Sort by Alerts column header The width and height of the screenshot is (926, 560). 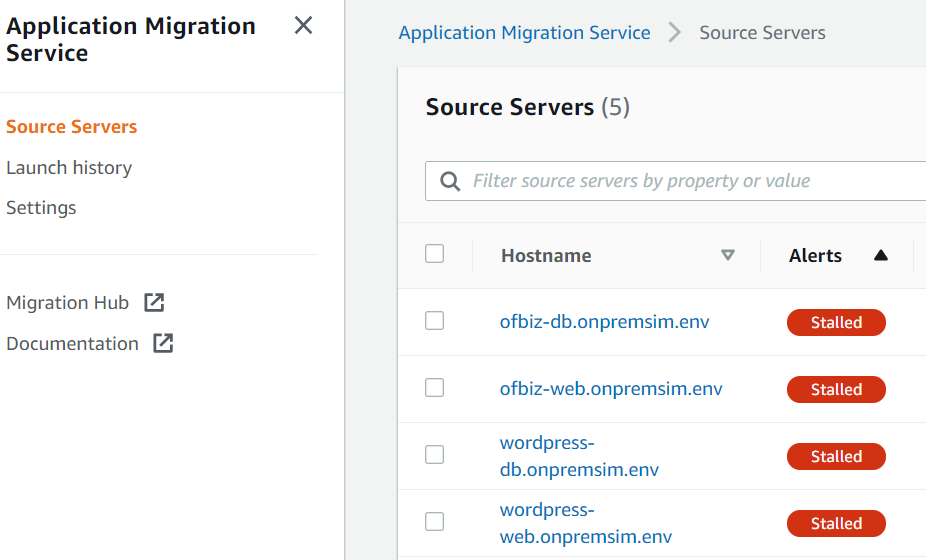point(815,255)
